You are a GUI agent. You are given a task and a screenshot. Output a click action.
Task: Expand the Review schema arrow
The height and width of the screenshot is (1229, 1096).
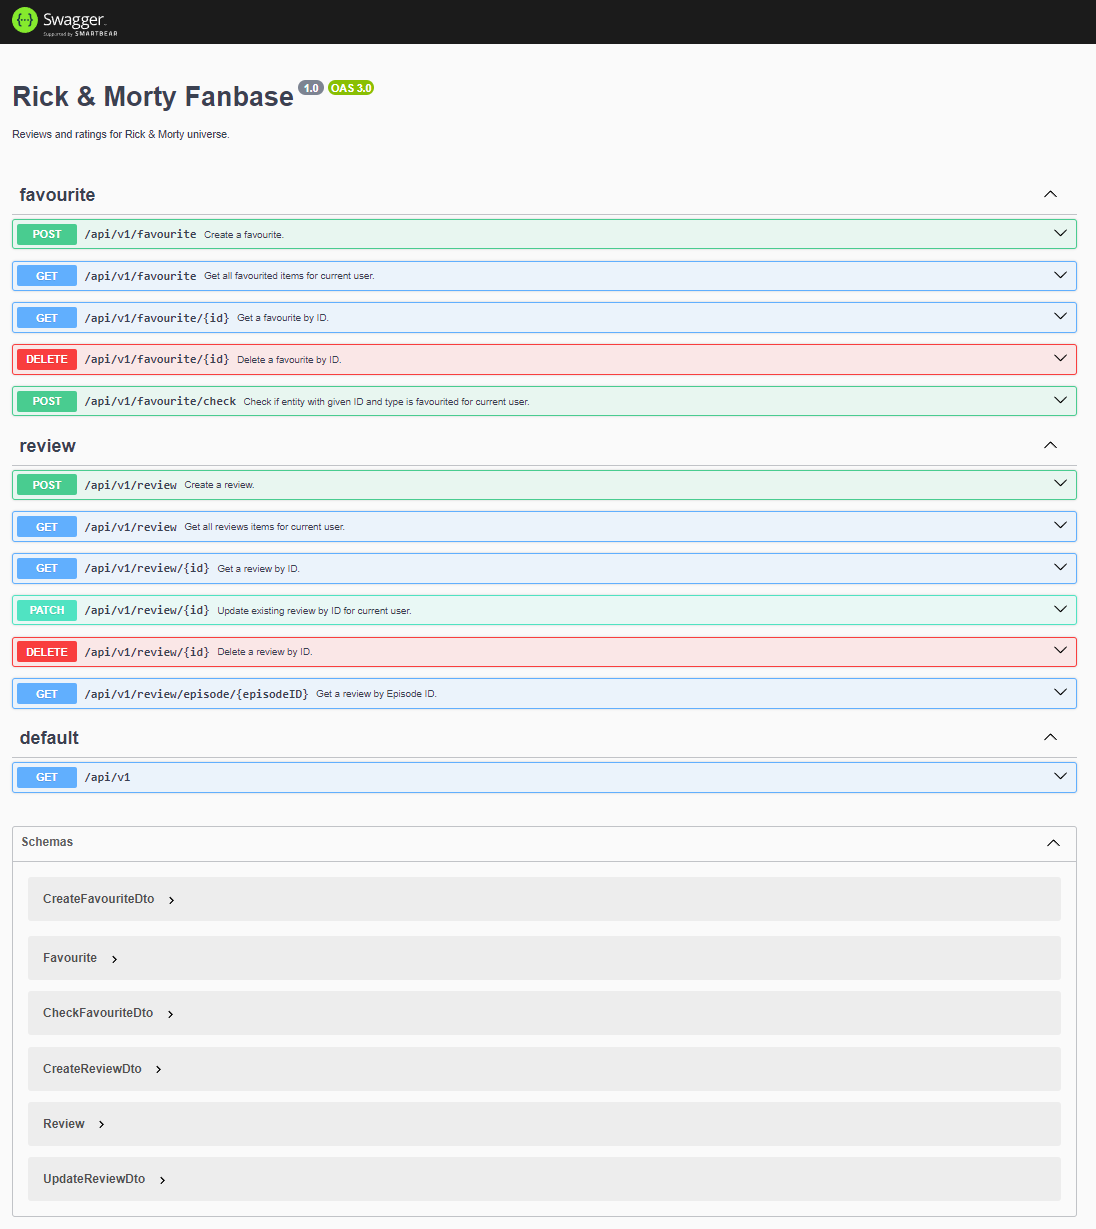[102, 1125]
